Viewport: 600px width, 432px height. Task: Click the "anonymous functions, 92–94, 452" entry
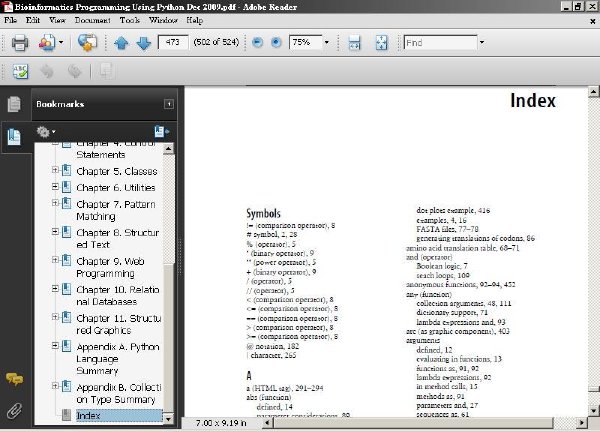point(461,285)
